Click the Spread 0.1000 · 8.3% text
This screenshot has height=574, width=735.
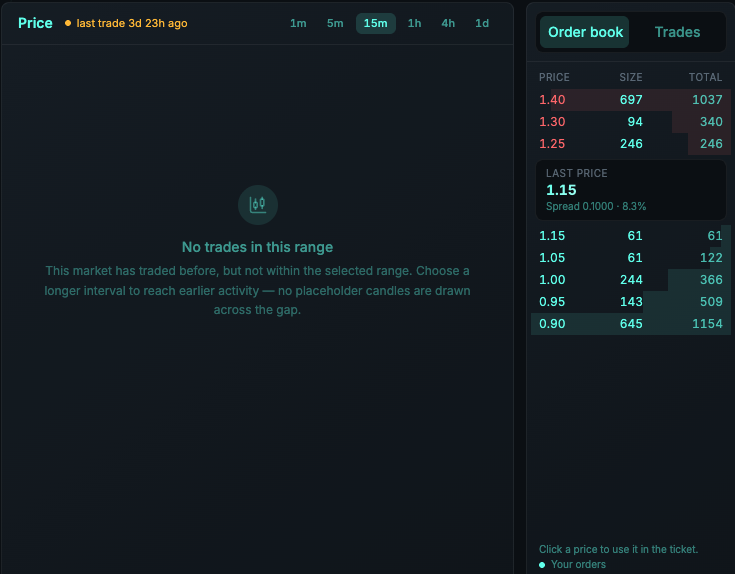(x=596, y=207)
